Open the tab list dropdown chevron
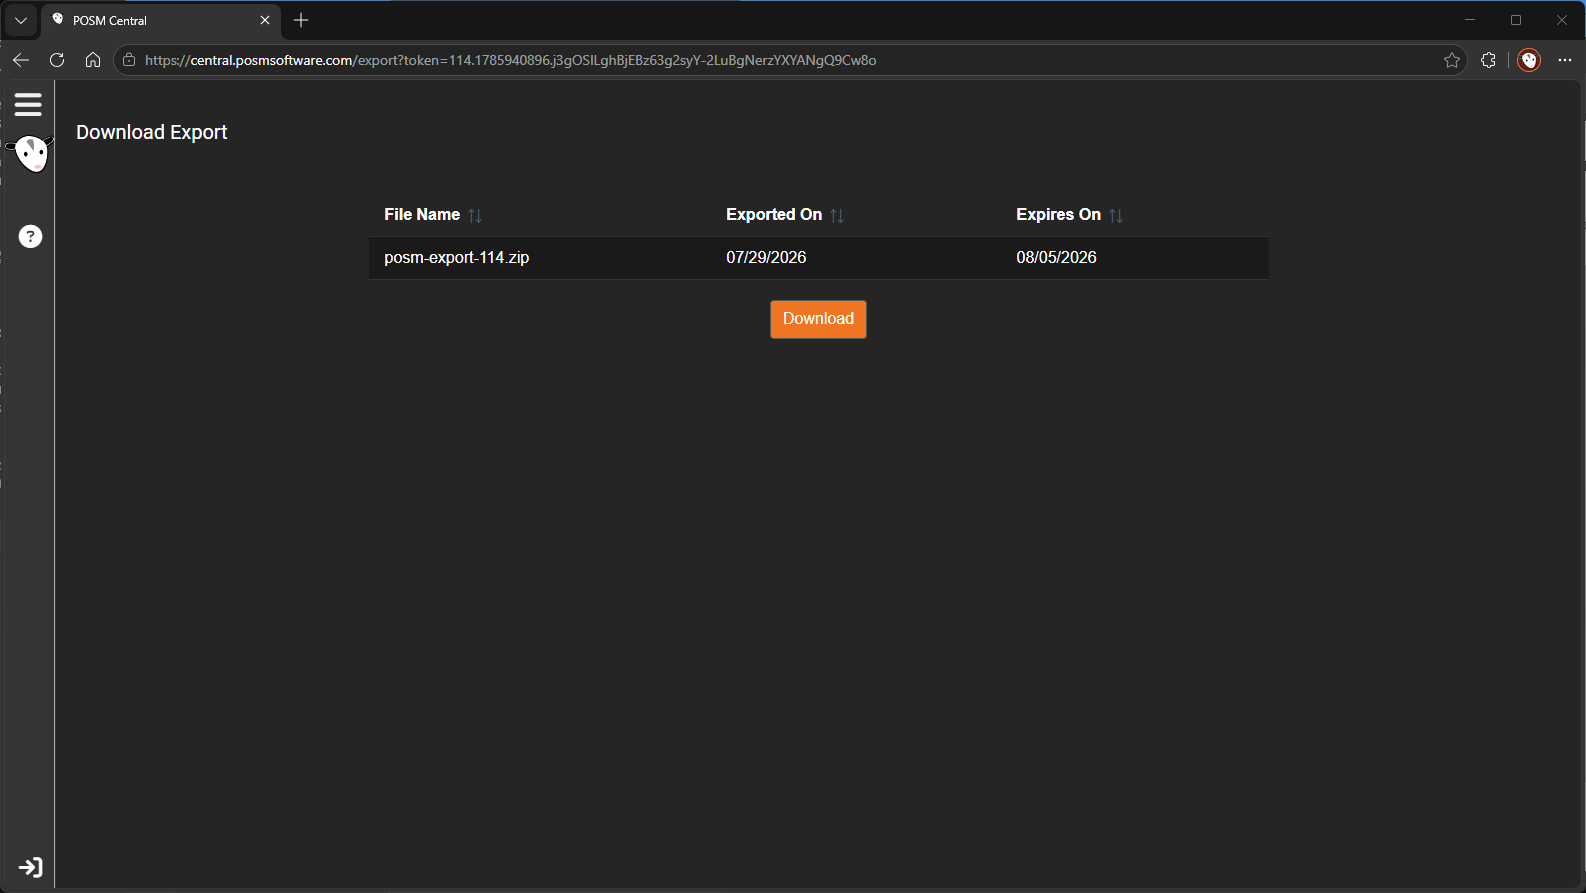This screenshot has width=1586, height=893. pyautogui.click(x=21, y=20)
